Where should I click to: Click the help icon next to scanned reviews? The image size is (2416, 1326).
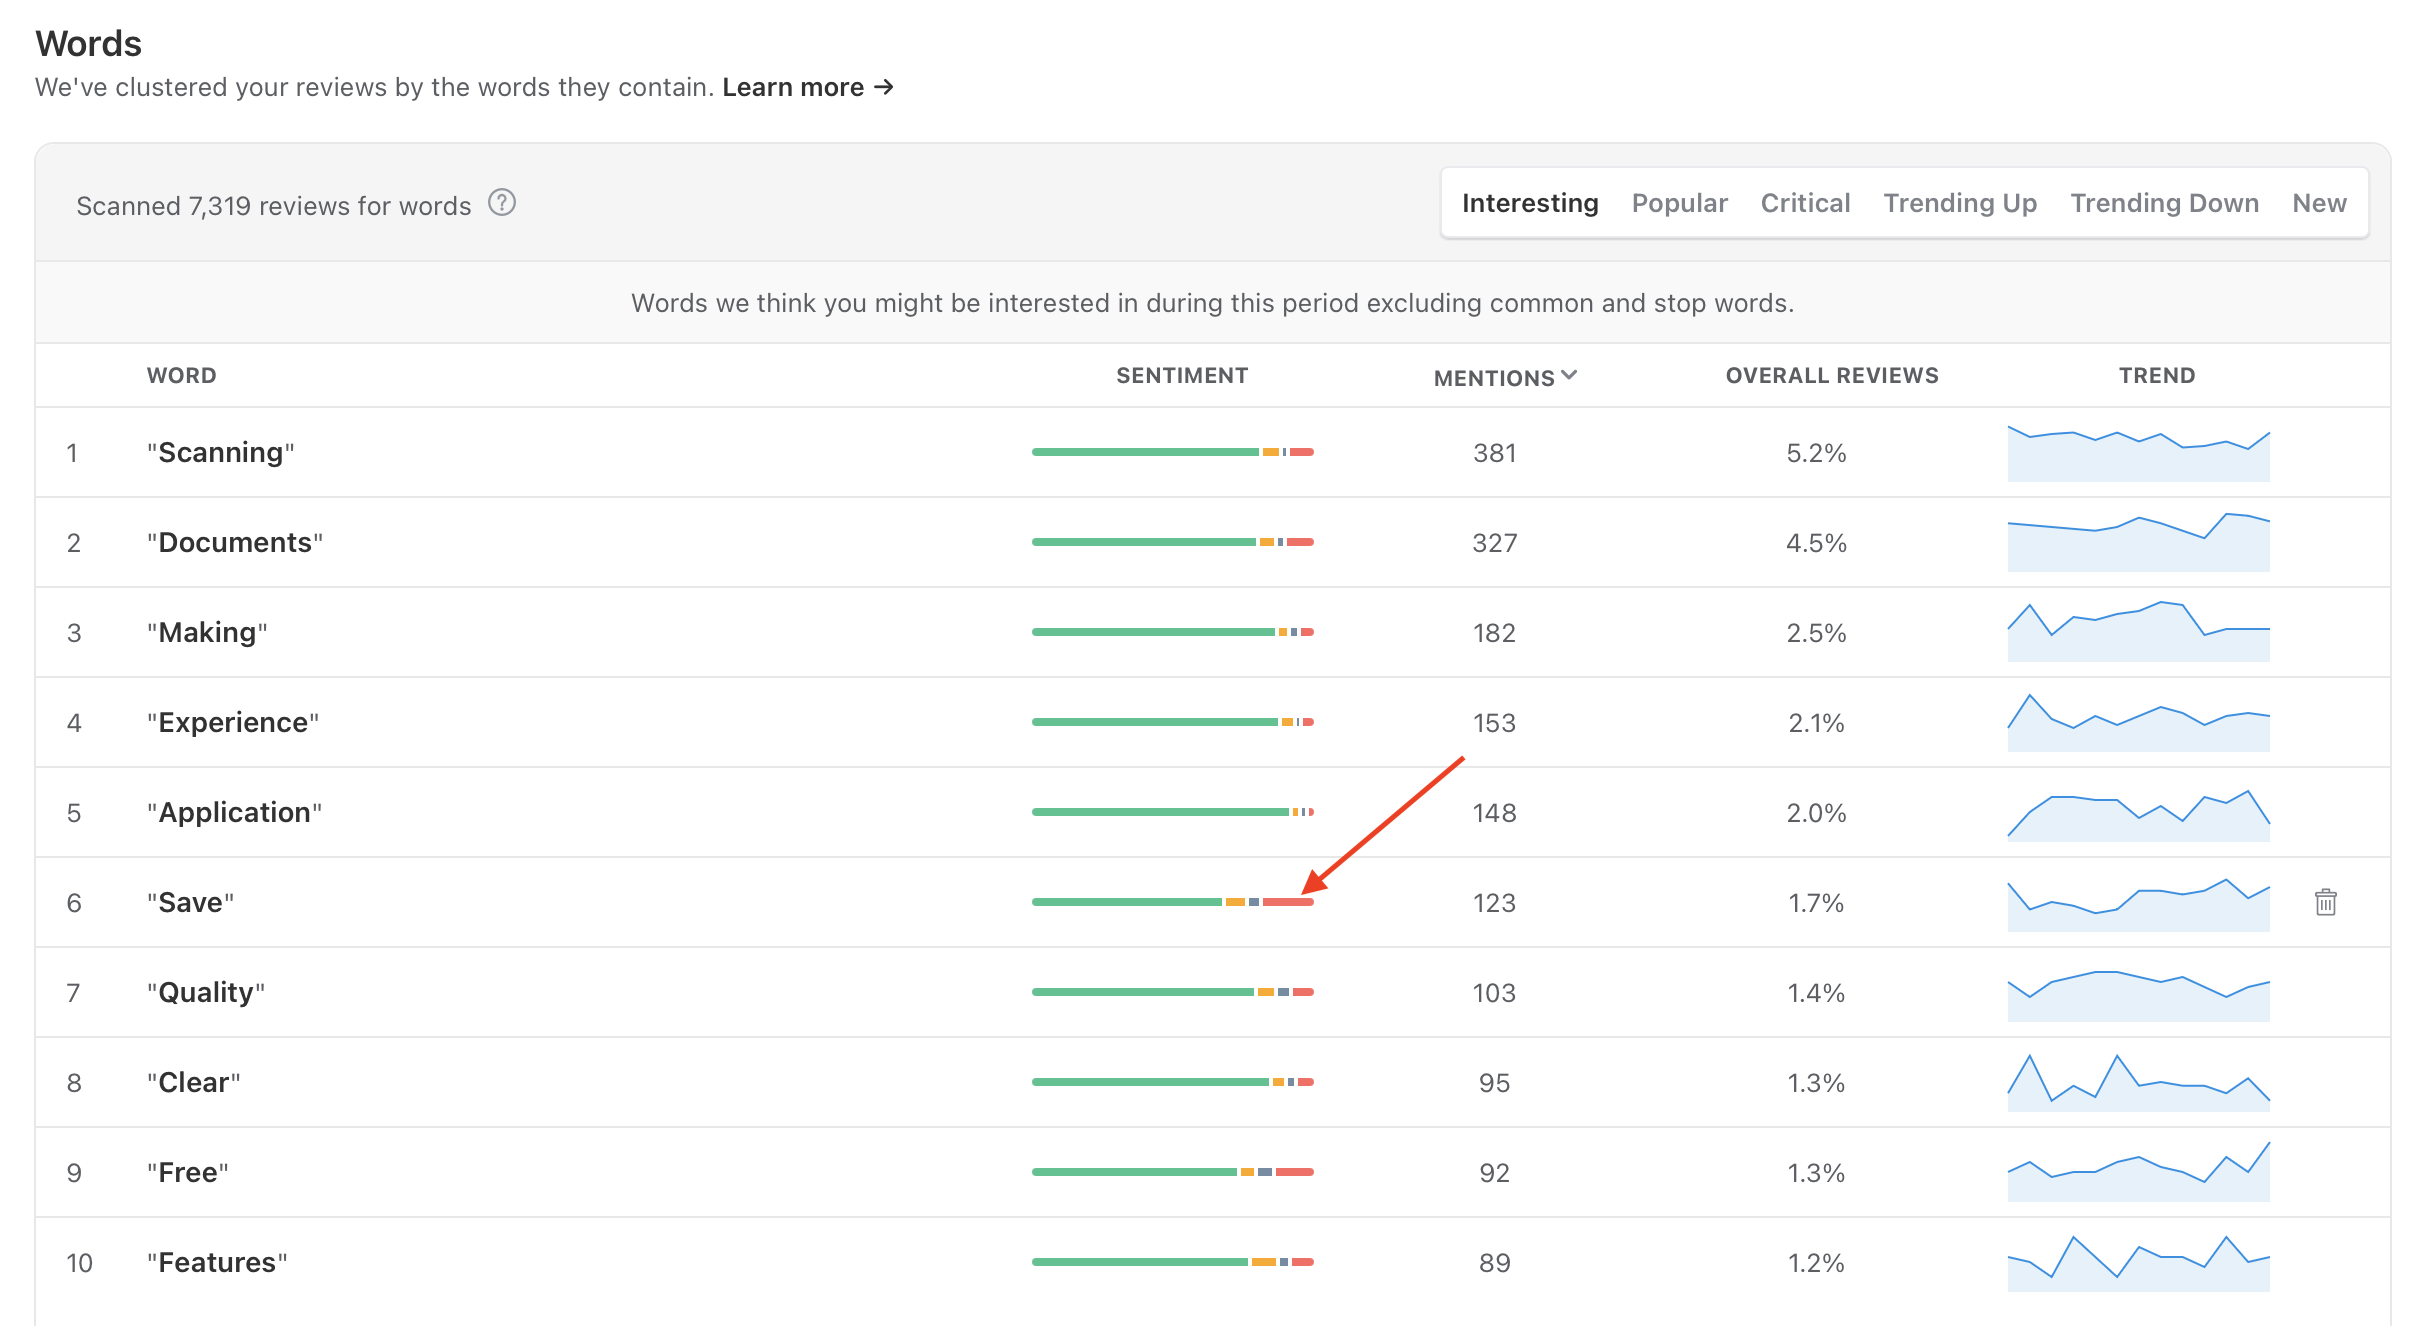pos(501,203)
